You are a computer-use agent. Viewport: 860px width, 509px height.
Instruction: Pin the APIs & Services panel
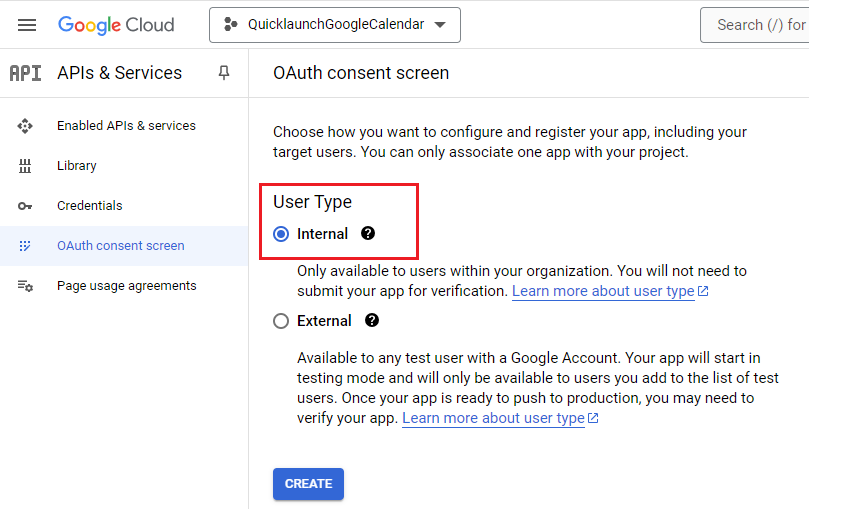[224, 73]
